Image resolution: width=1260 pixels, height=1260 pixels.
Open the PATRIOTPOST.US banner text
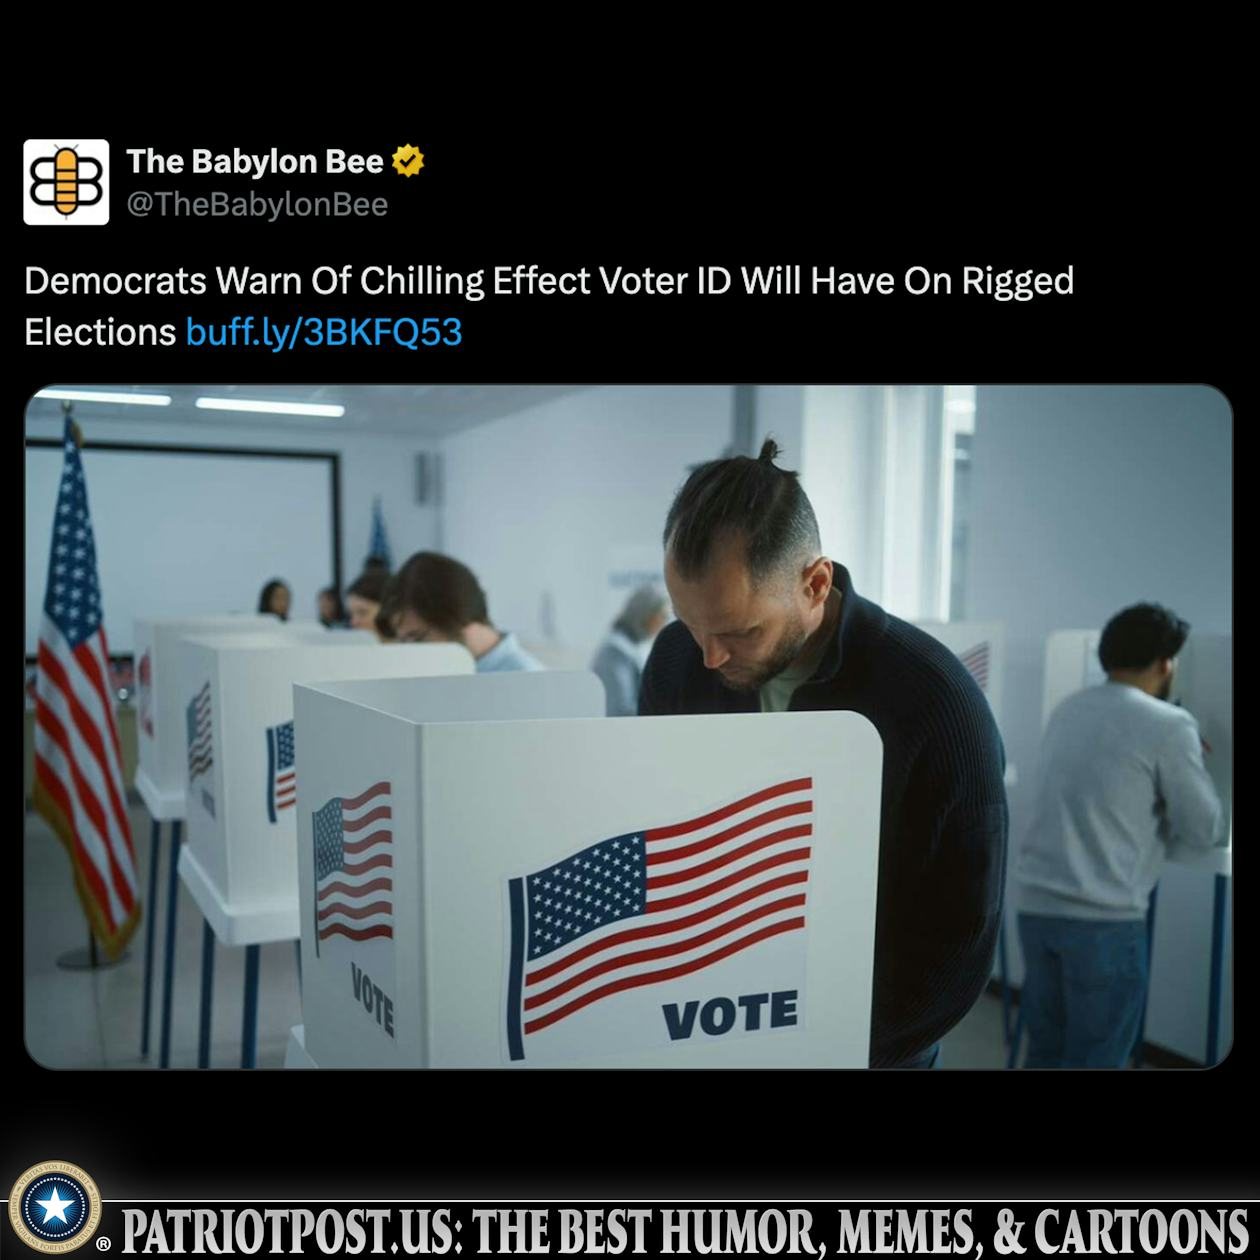click(685, 1231)
